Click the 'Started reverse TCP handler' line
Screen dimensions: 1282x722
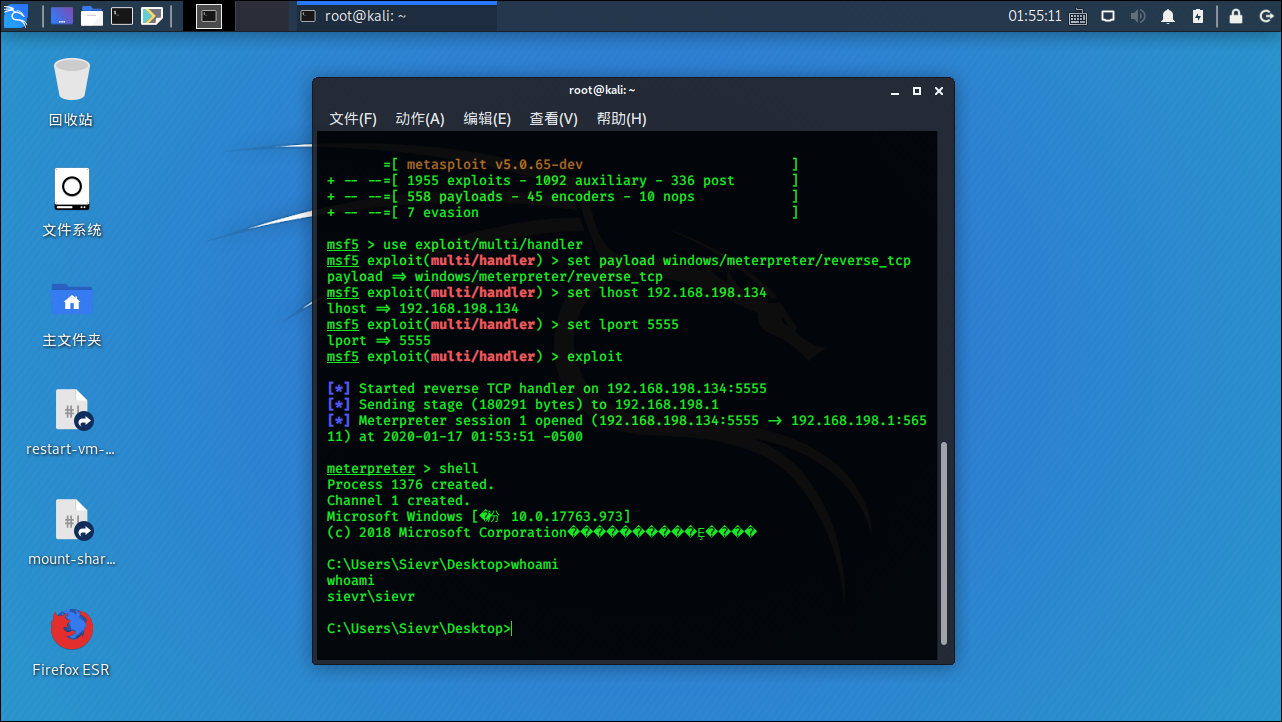tap(547, 389)
